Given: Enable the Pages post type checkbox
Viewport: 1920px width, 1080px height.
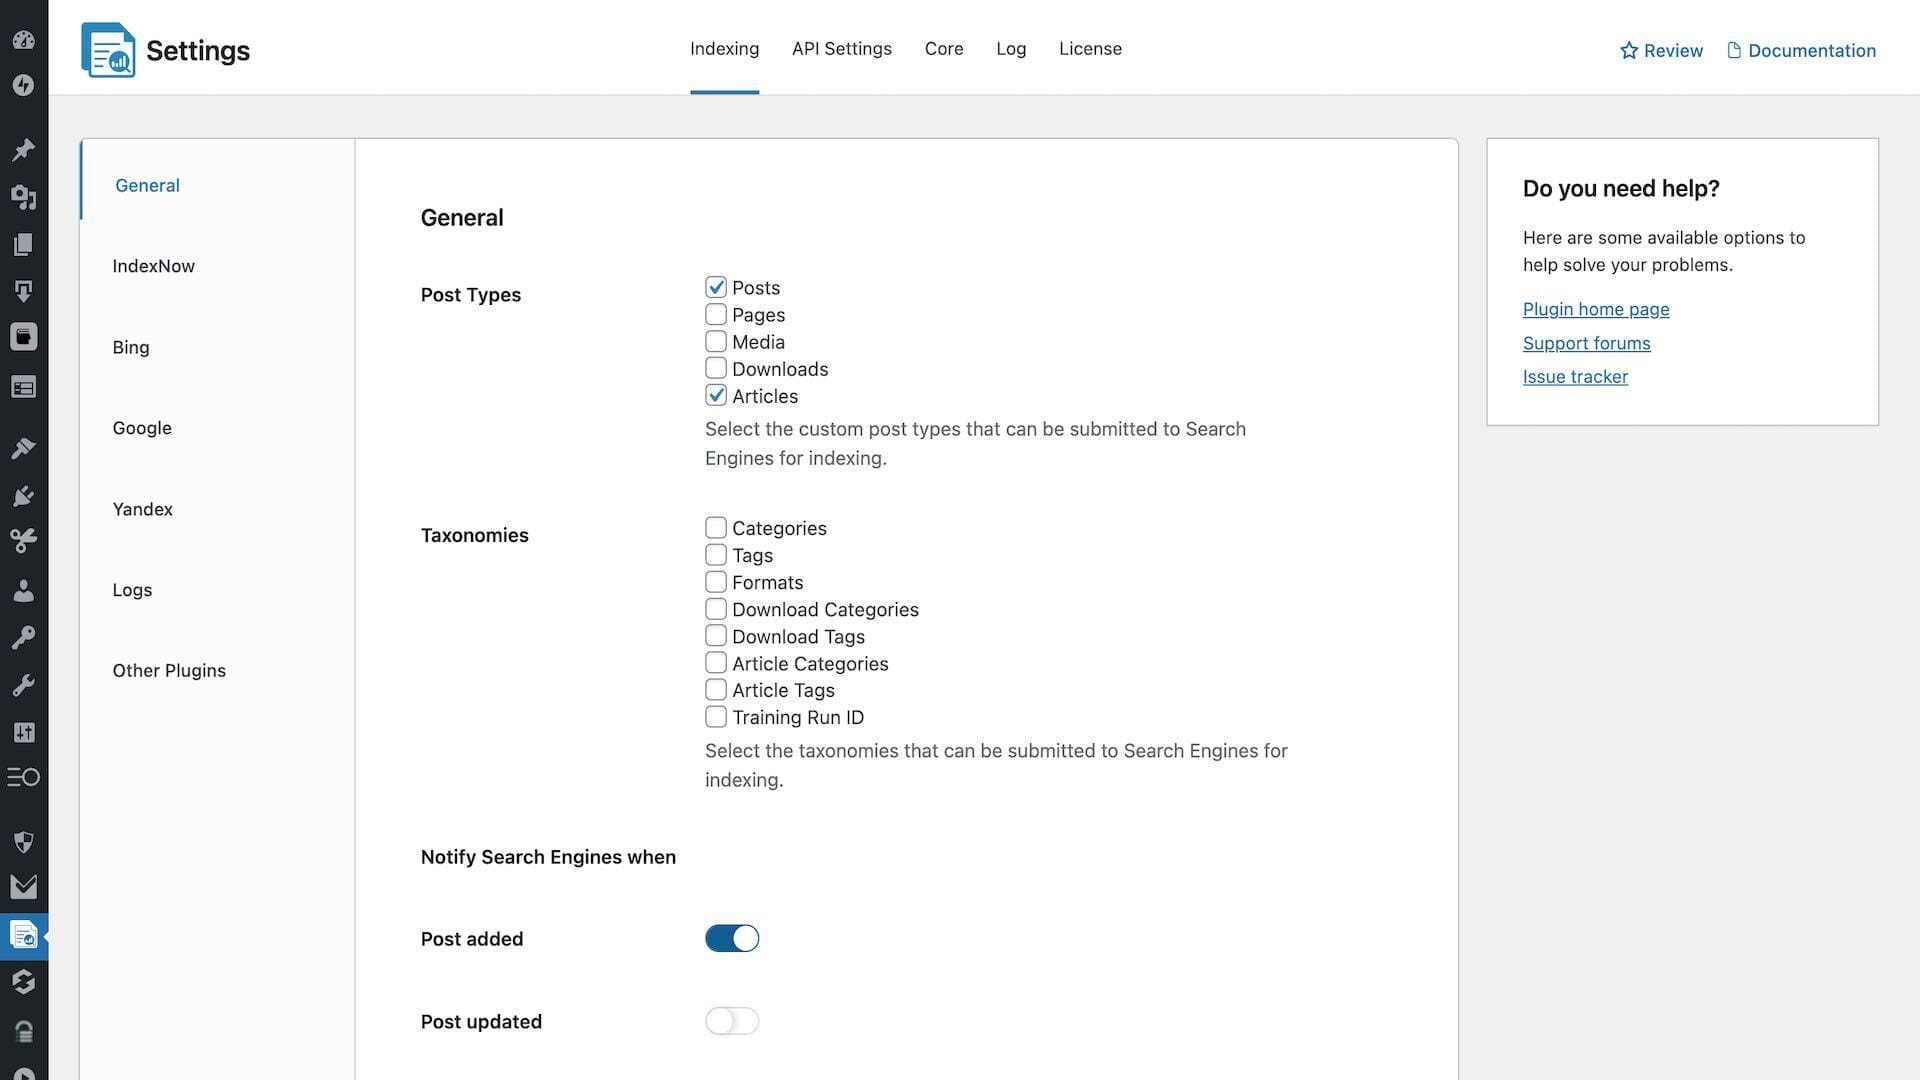Looking at the screenshot, I should point(716,315).
